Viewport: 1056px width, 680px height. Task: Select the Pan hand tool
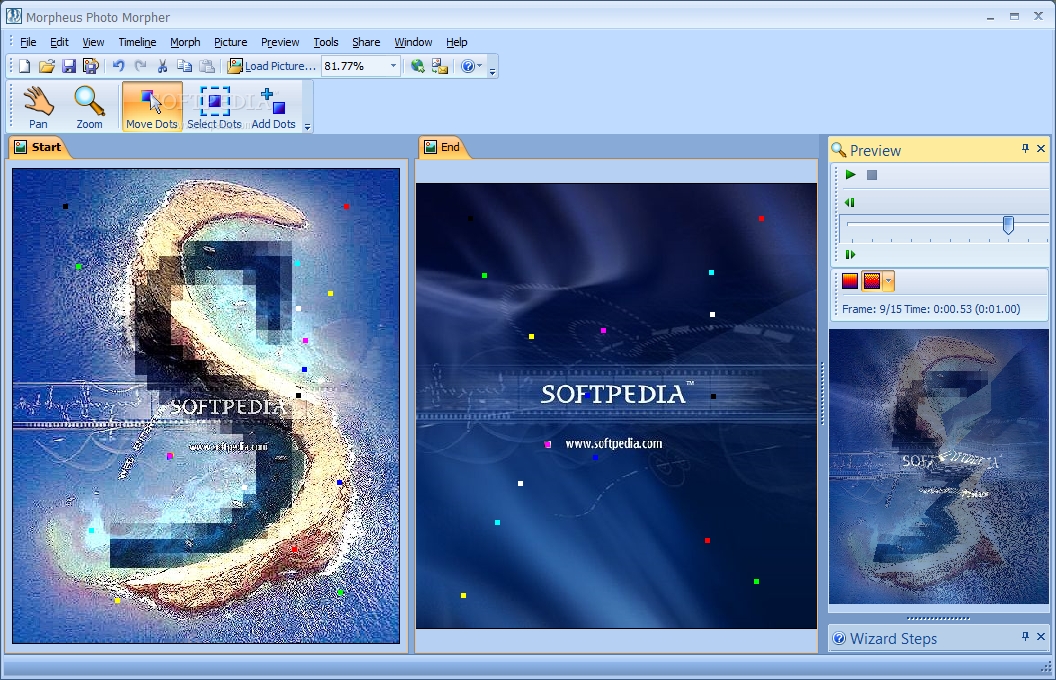38,107
